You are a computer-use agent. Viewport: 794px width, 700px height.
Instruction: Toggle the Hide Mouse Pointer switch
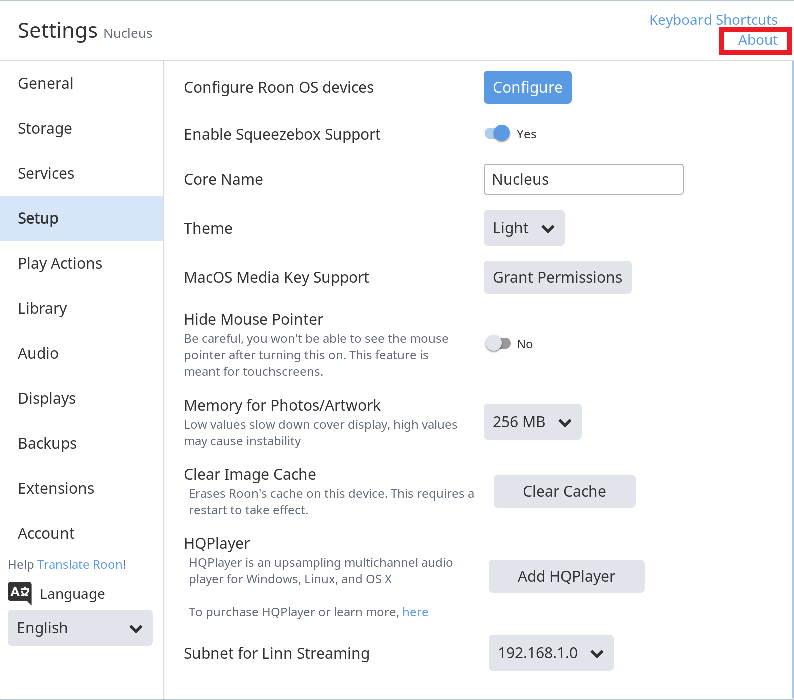[x=497, y=344]
